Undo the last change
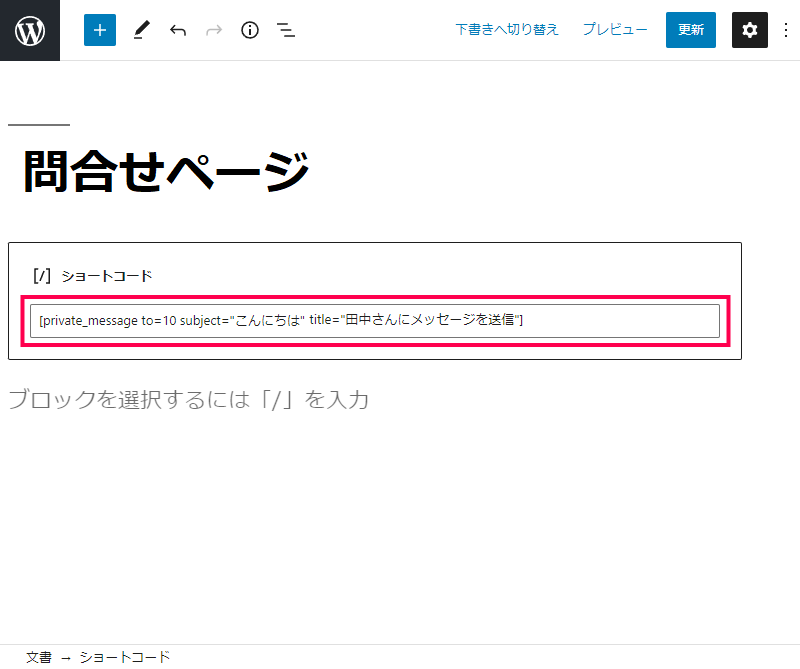 point(178,31)
